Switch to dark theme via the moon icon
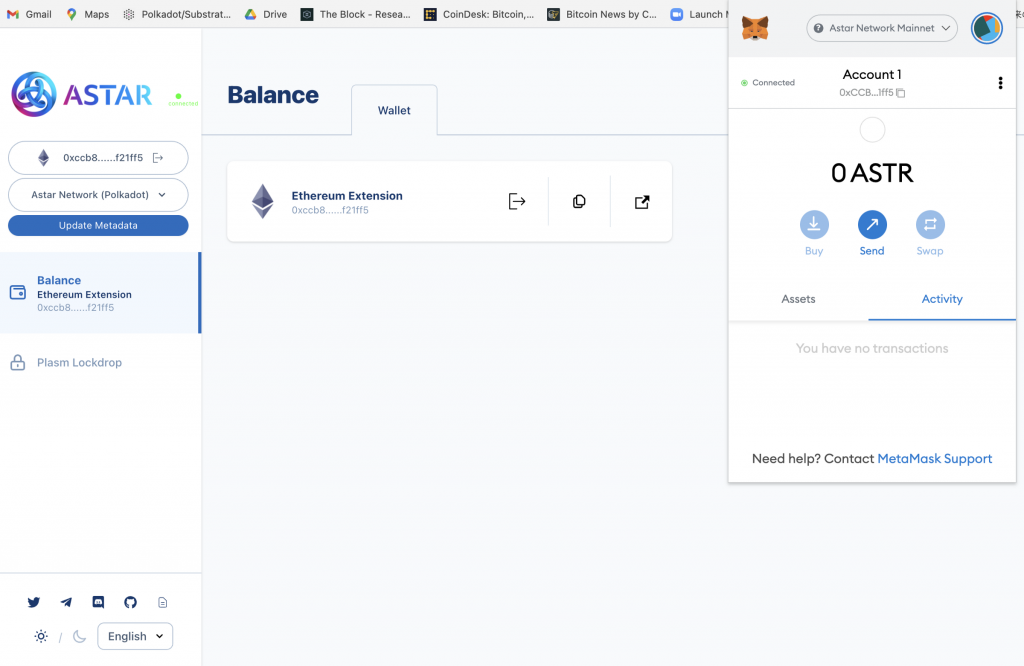1024x666 pixels. [80, 636]
